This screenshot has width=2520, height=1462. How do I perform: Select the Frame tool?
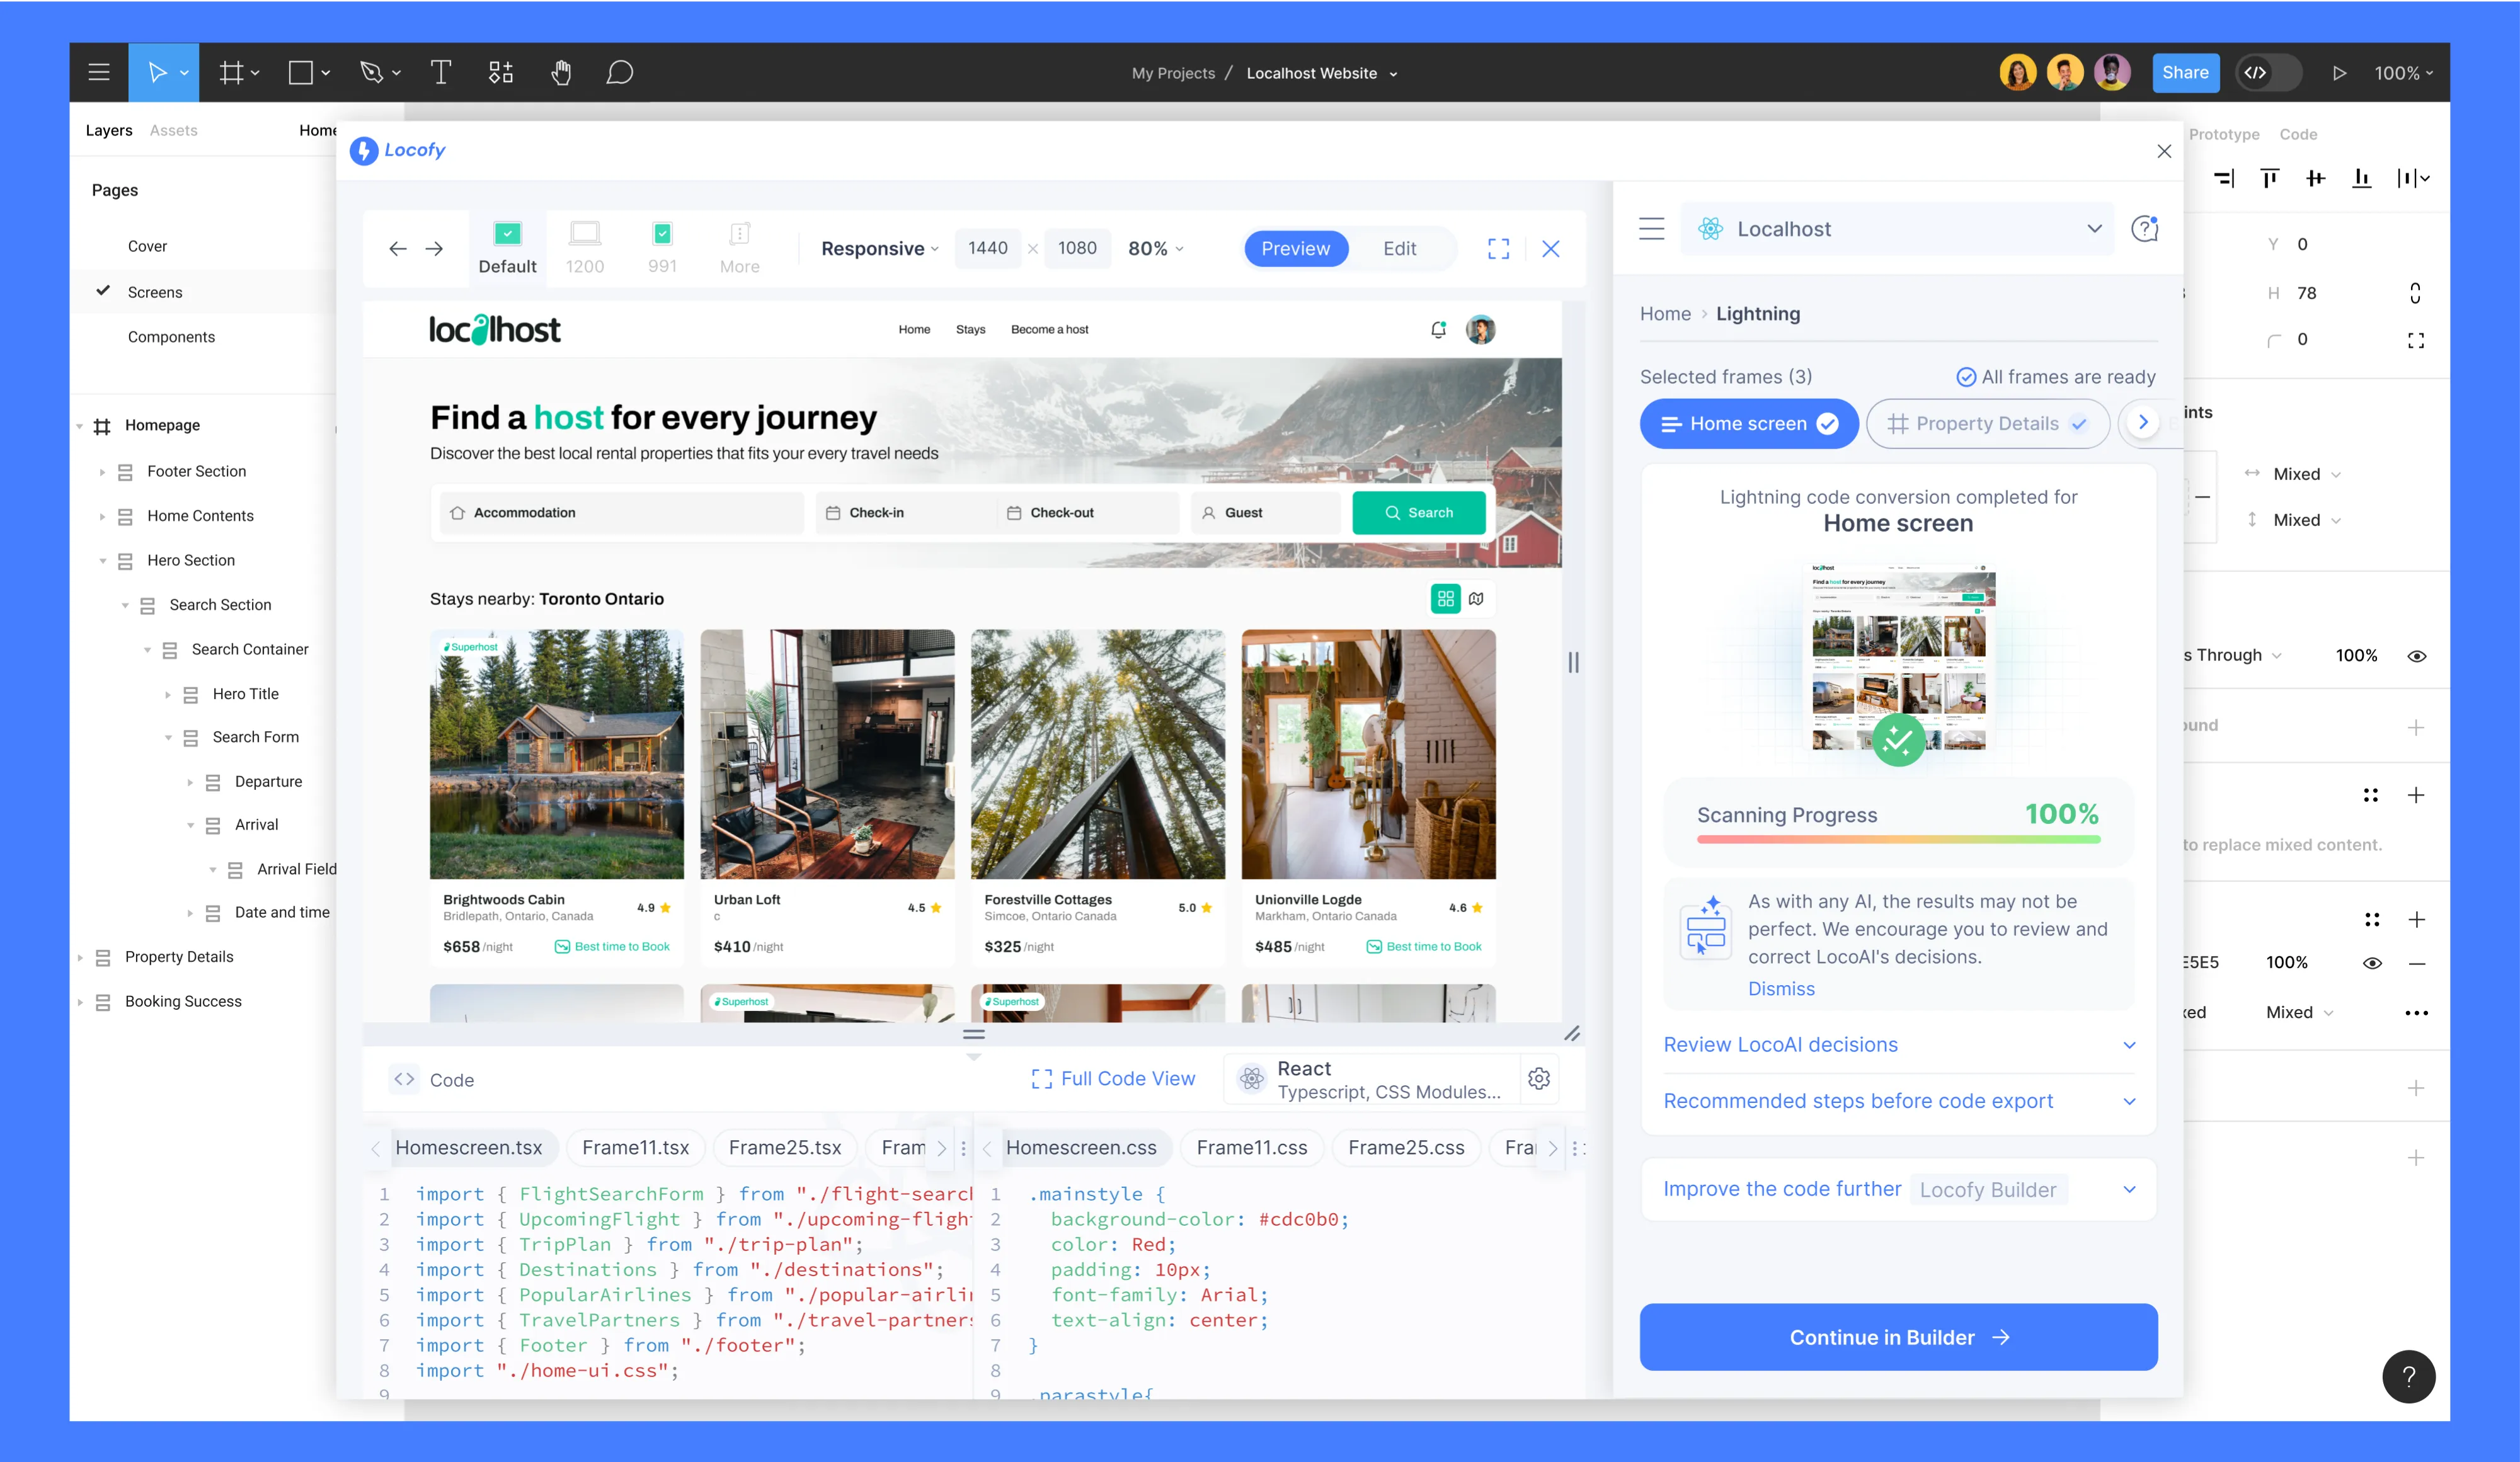(x=231, y=72)
